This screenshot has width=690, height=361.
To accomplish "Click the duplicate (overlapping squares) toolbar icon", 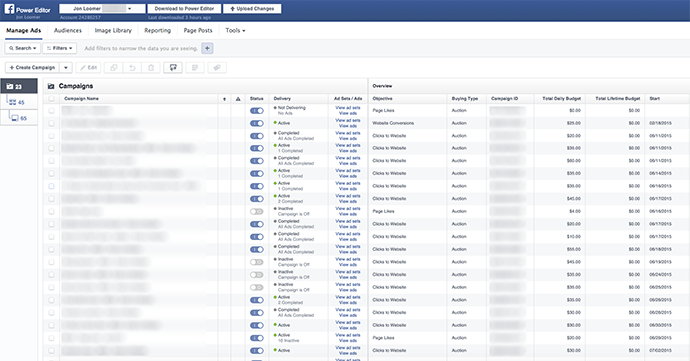I will [x=114, y=67].
